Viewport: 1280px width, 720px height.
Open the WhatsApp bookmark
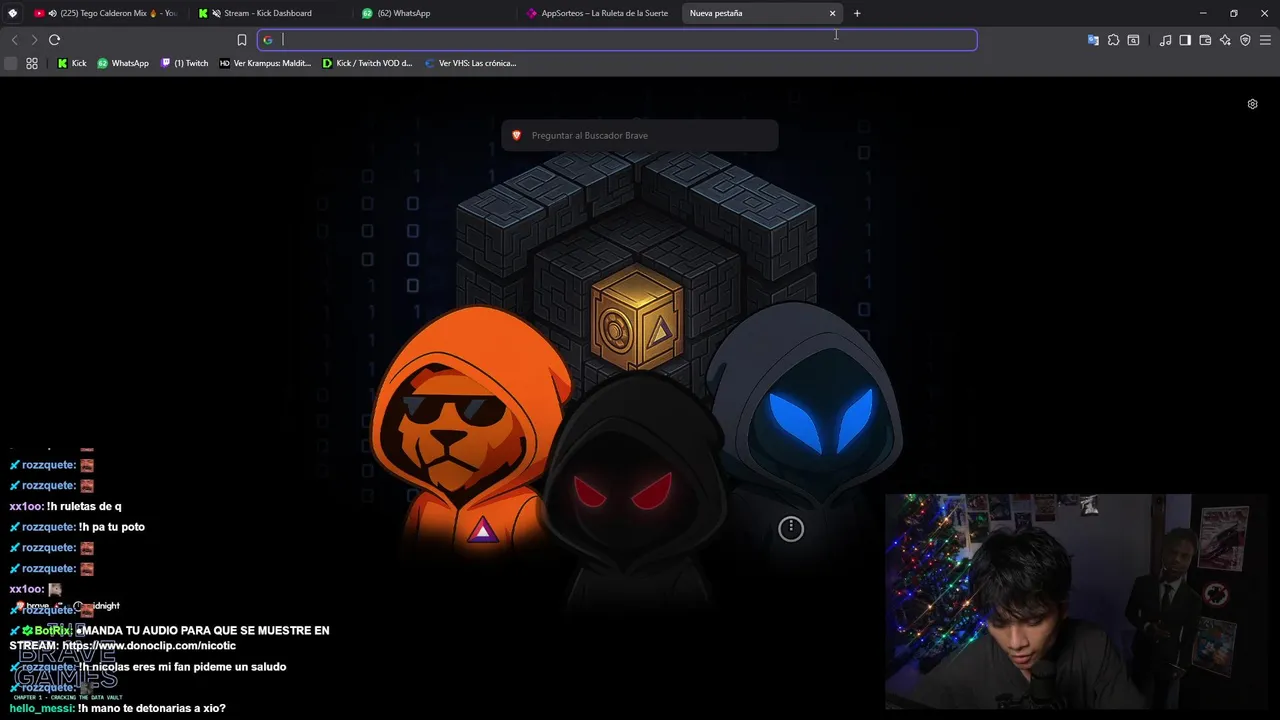pyautogui.click(x=123, y=63)
